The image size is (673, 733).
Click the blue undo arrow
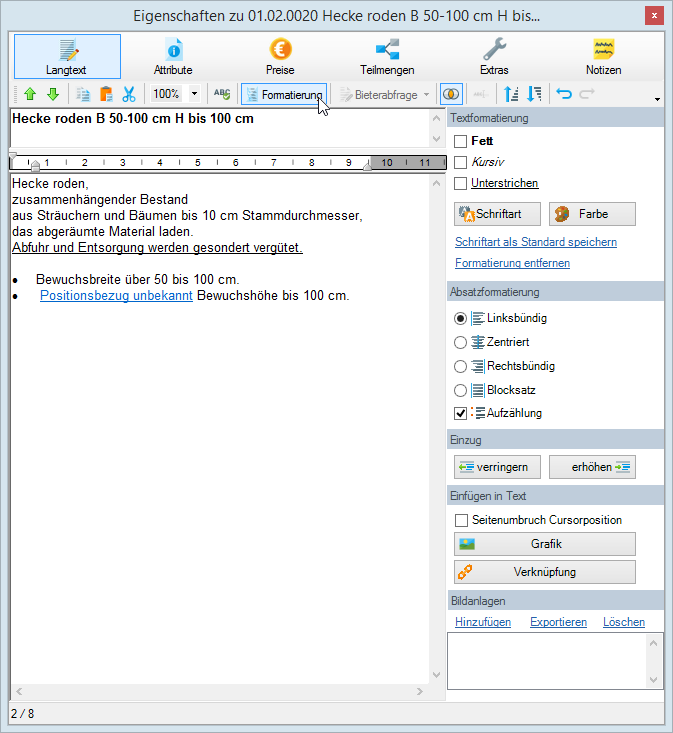pos(564,94)
